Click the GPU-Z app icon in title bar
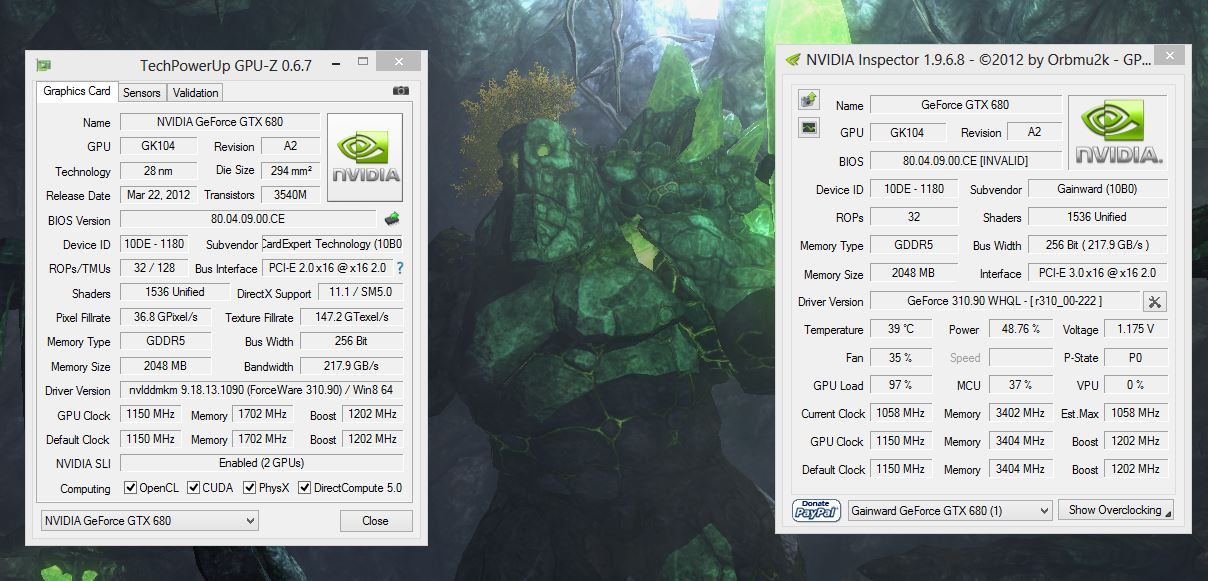1208x581 pixels. point(43,65)
